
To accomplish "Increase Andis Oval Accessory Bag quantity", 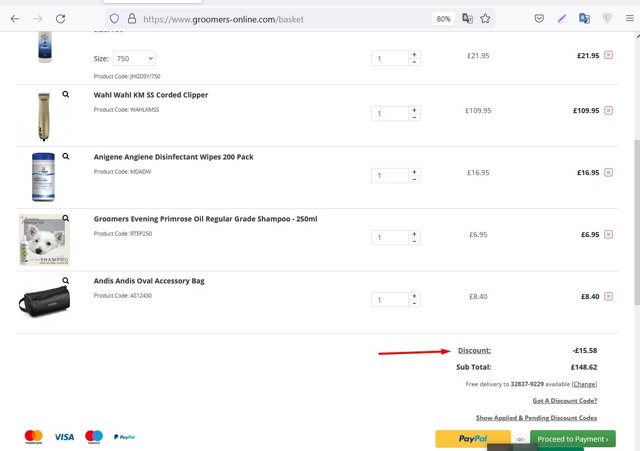I will click(x=414, y=296).
